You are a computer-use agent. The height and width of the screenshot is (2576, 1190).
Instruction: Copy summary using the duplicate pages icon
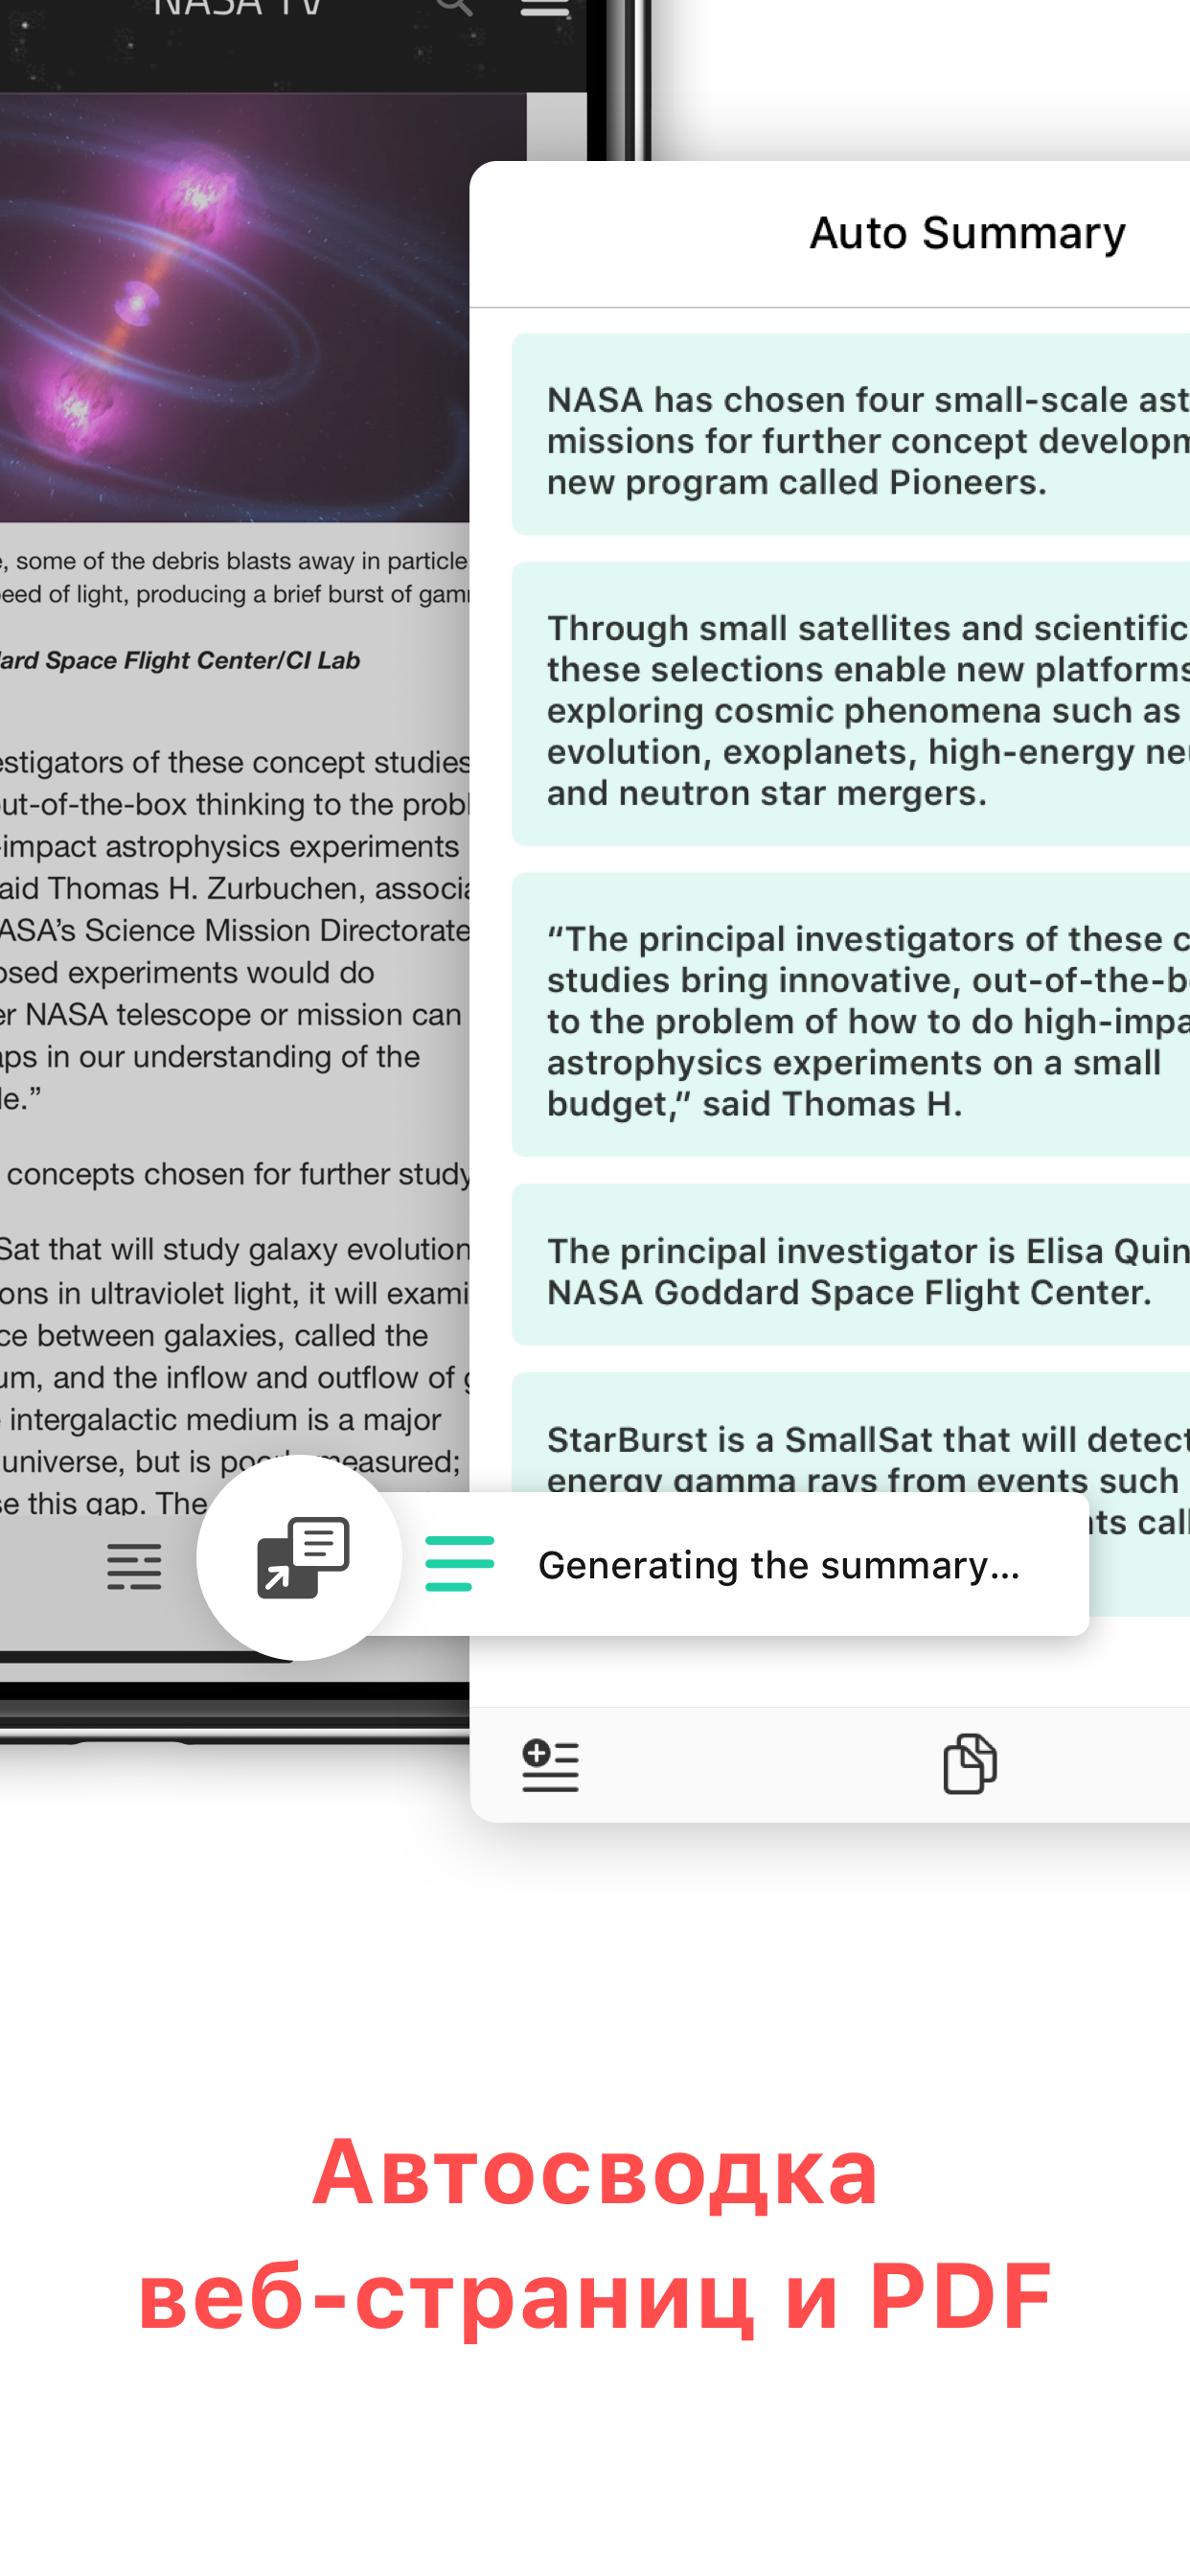[969, 1764]
